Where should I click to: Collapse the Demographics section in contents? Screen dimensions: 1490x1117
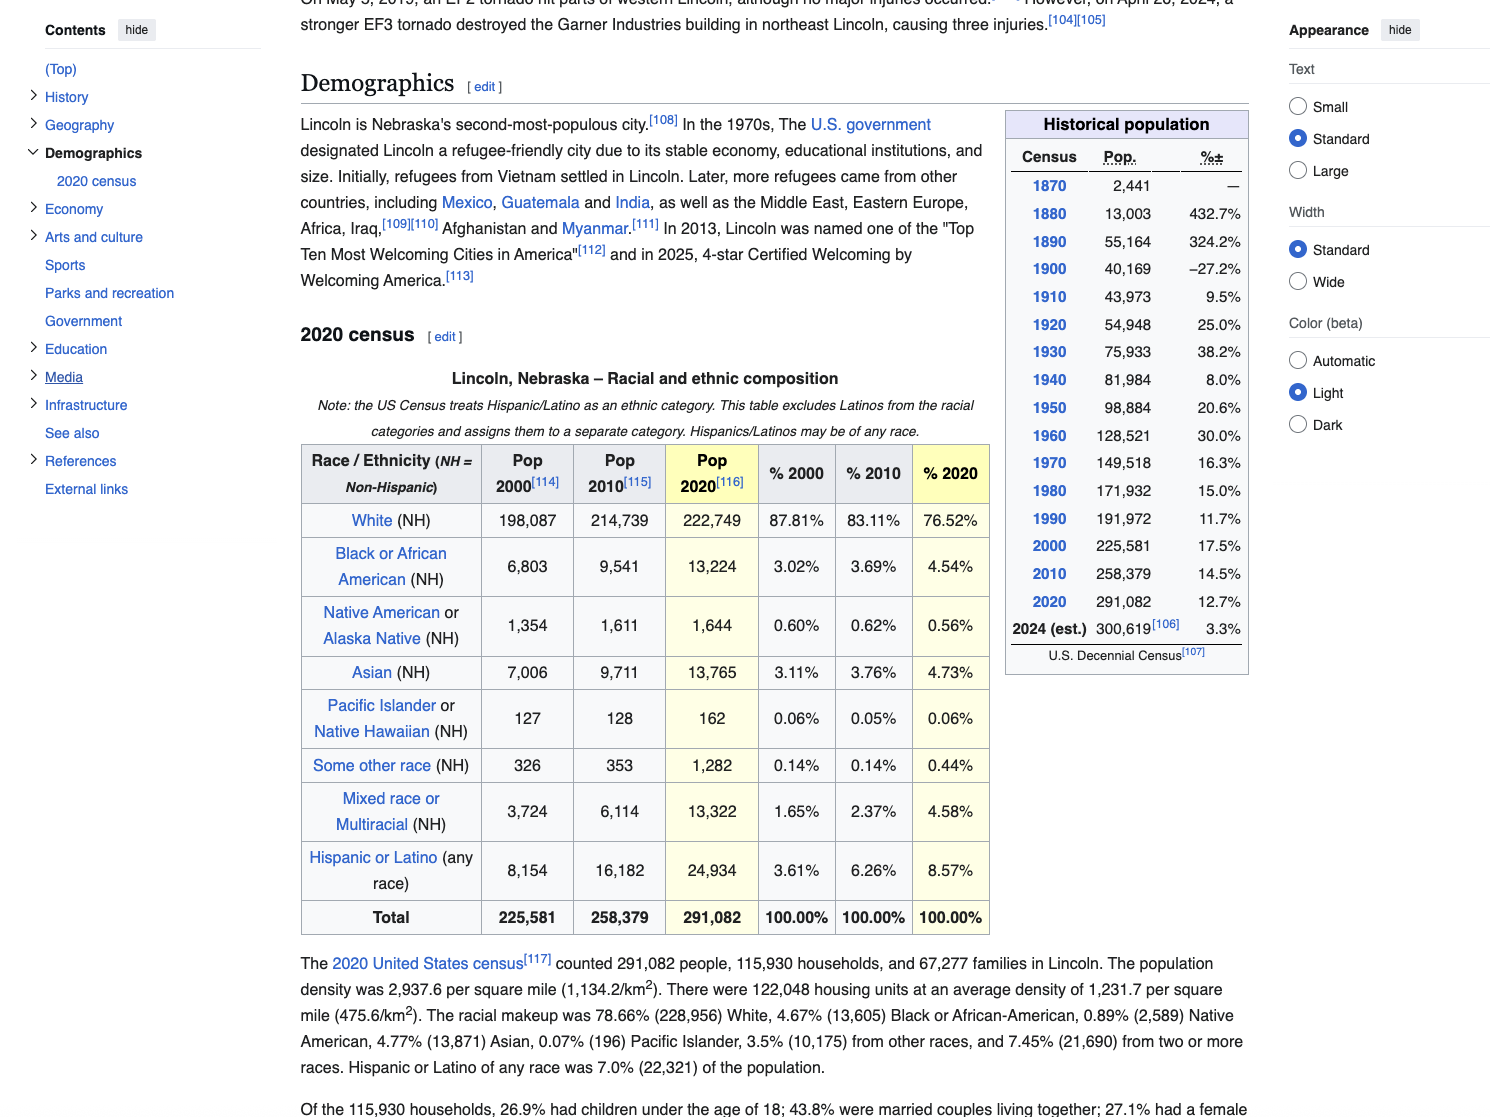click(33, 152)
